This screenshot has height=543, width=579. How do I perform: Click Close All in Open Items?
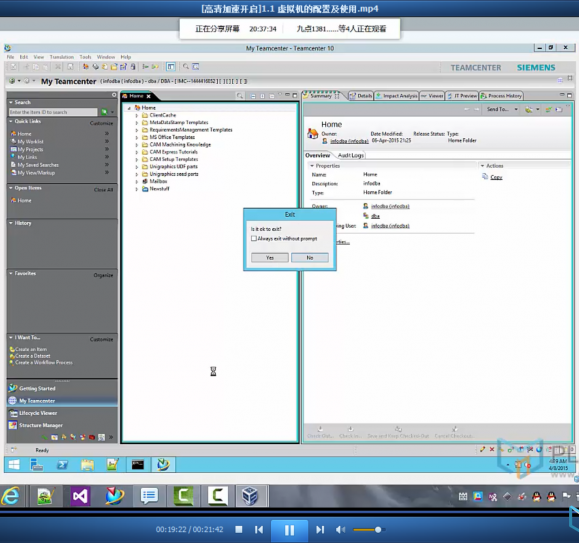103,190
